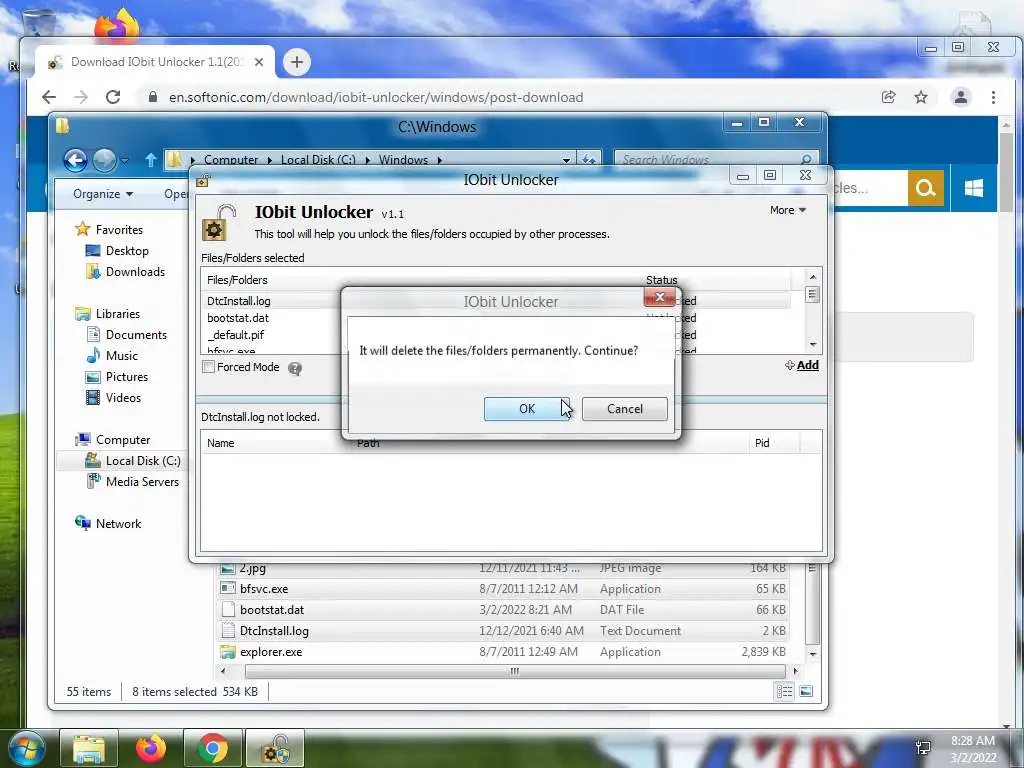The height and width of the screenshot is (768, 1024).
Task: Open Firefox from the taskbar
Action: 151,748
